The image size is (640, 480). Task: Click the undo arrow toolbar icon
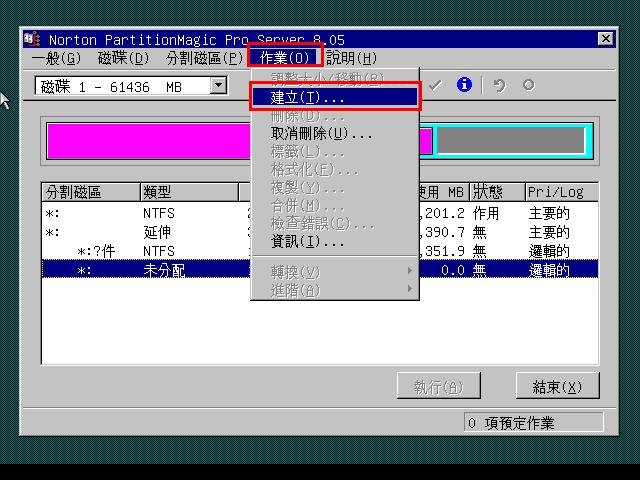point(499,86)
